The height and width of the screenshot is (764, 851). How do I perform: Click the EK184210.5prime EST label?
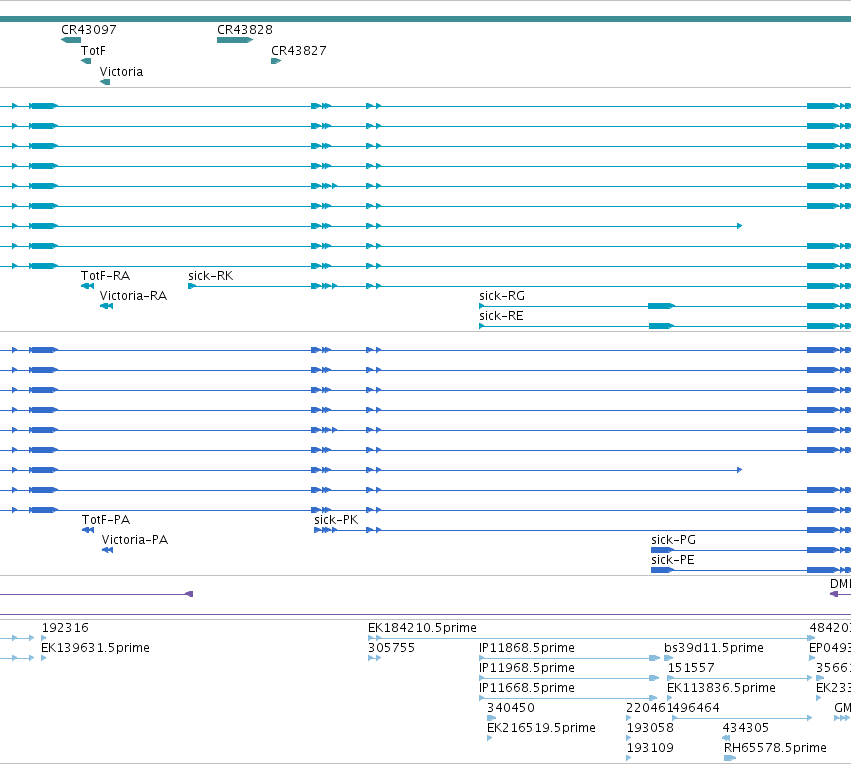click(422, 628)
